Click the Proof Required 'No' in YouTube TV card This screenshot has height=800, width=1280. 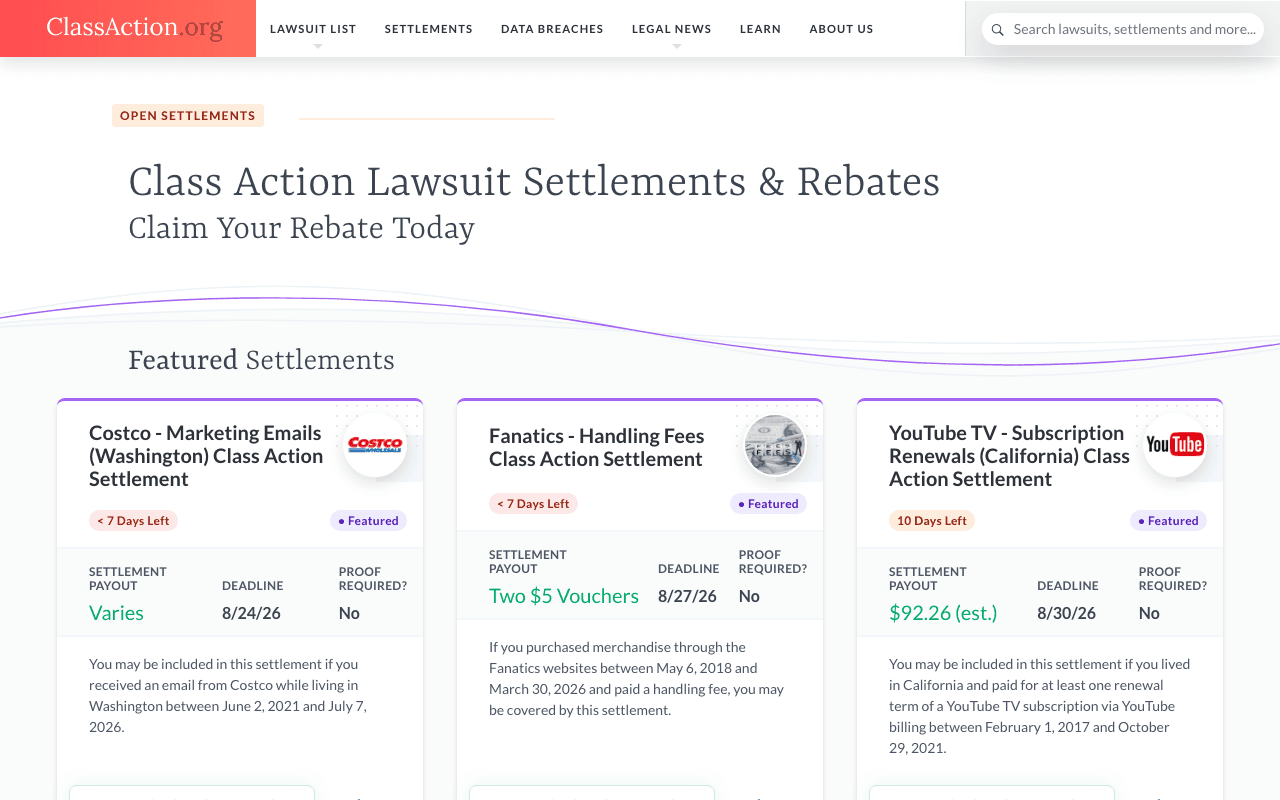coord(1149,613)
